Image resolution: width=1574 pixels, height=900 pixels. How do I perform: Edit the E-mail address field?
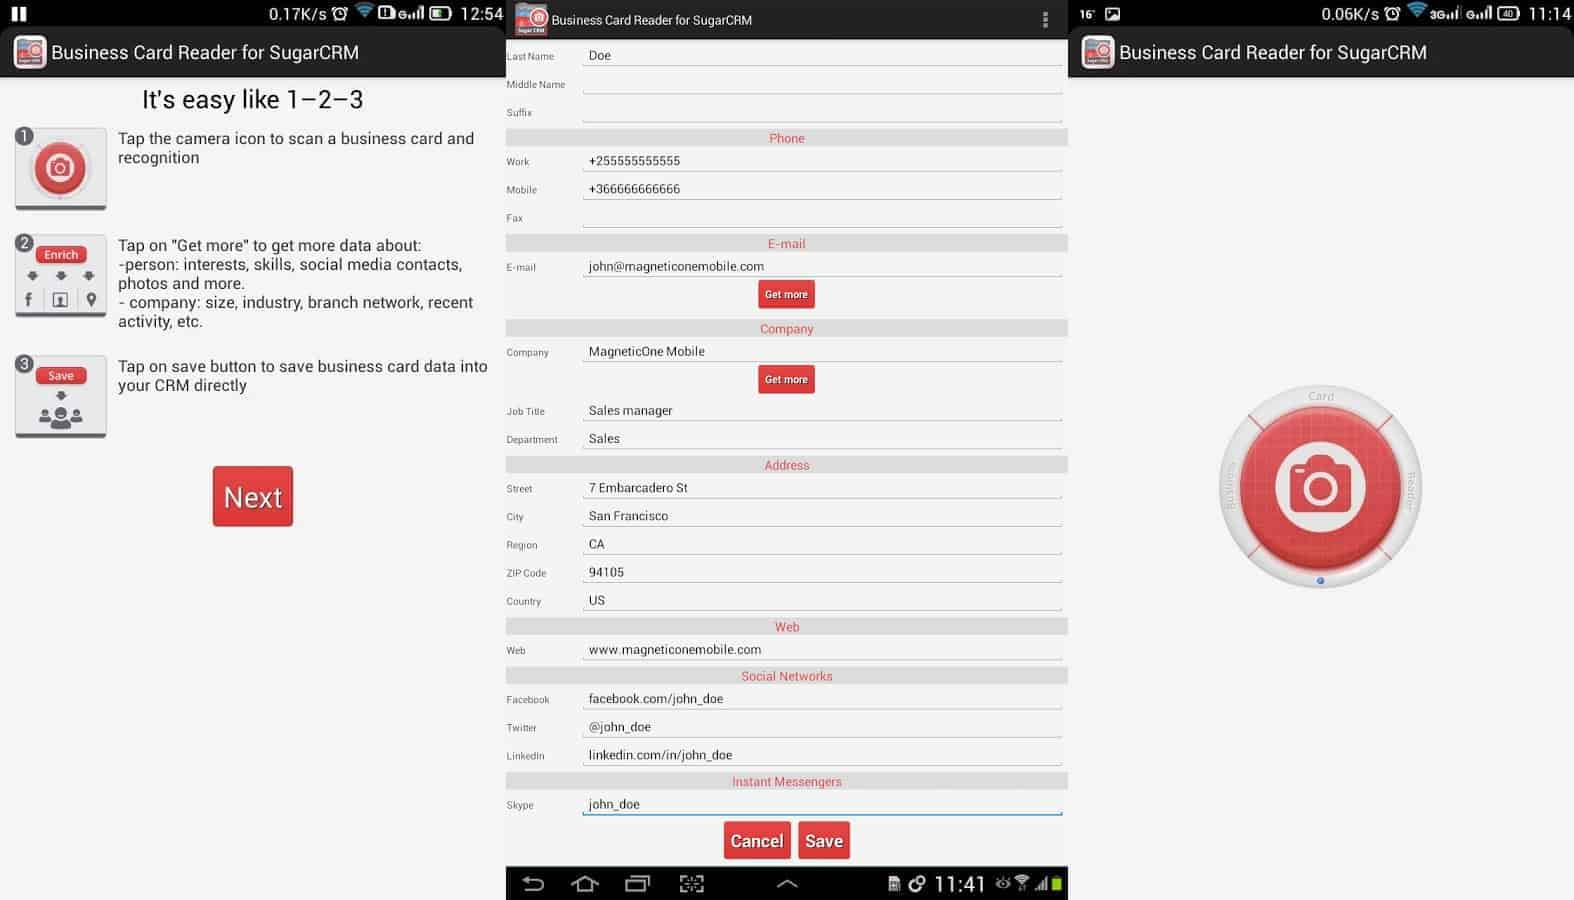point(822,267)
